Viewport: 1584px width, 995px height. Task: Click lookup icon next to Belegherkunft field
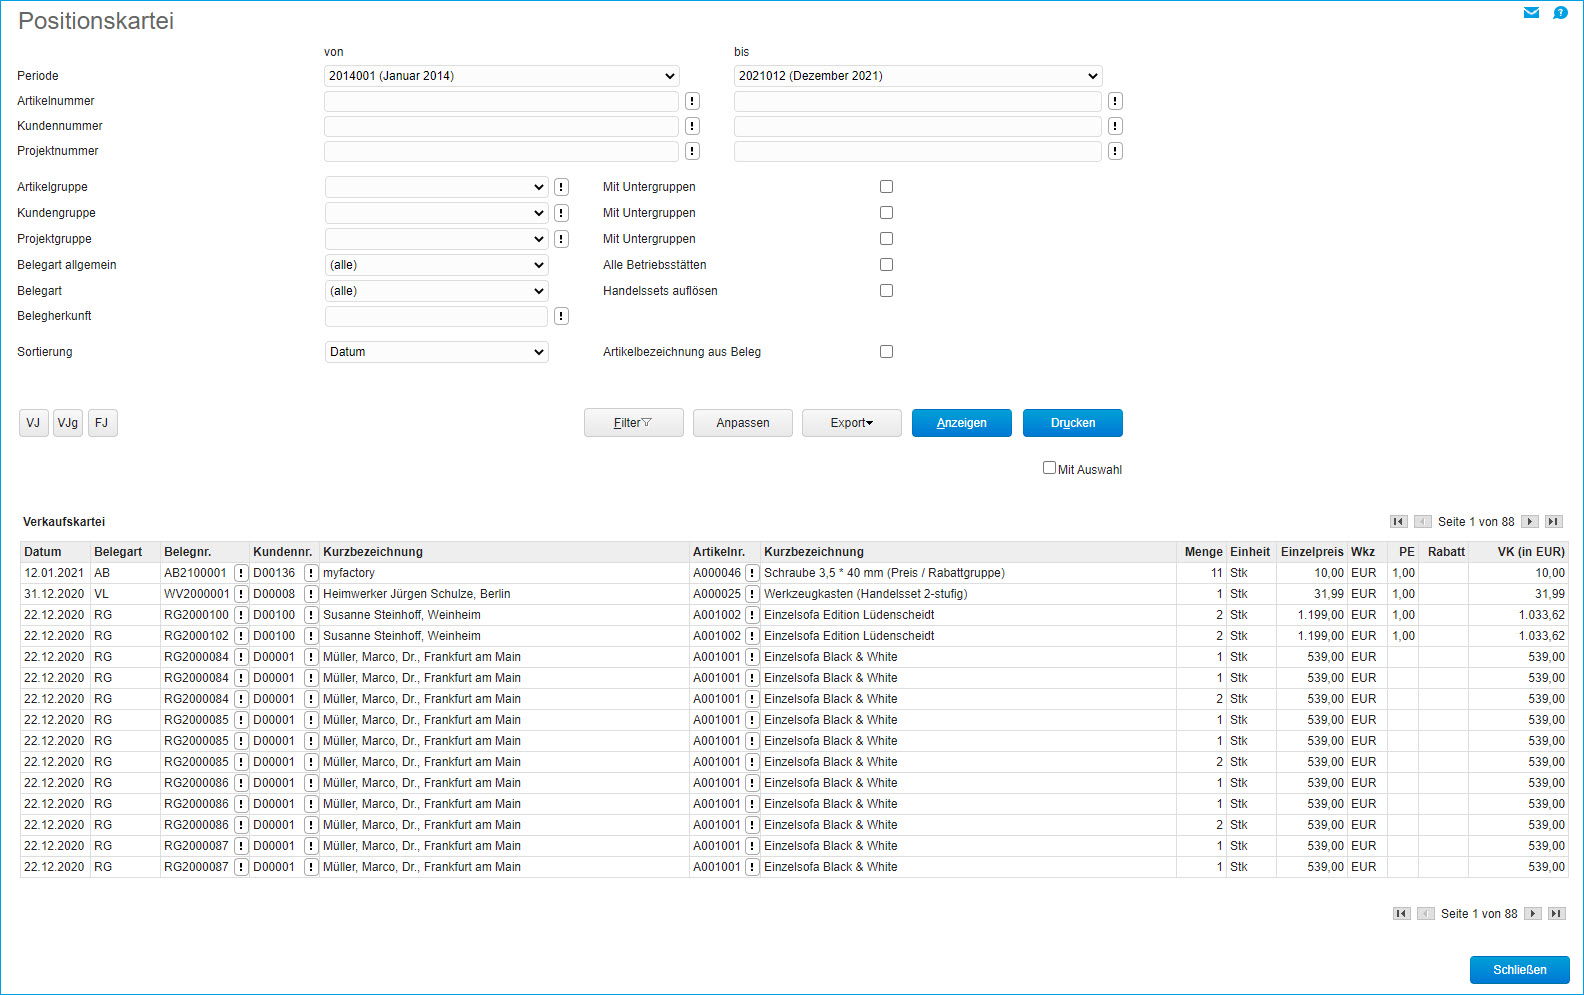[562, 316]
